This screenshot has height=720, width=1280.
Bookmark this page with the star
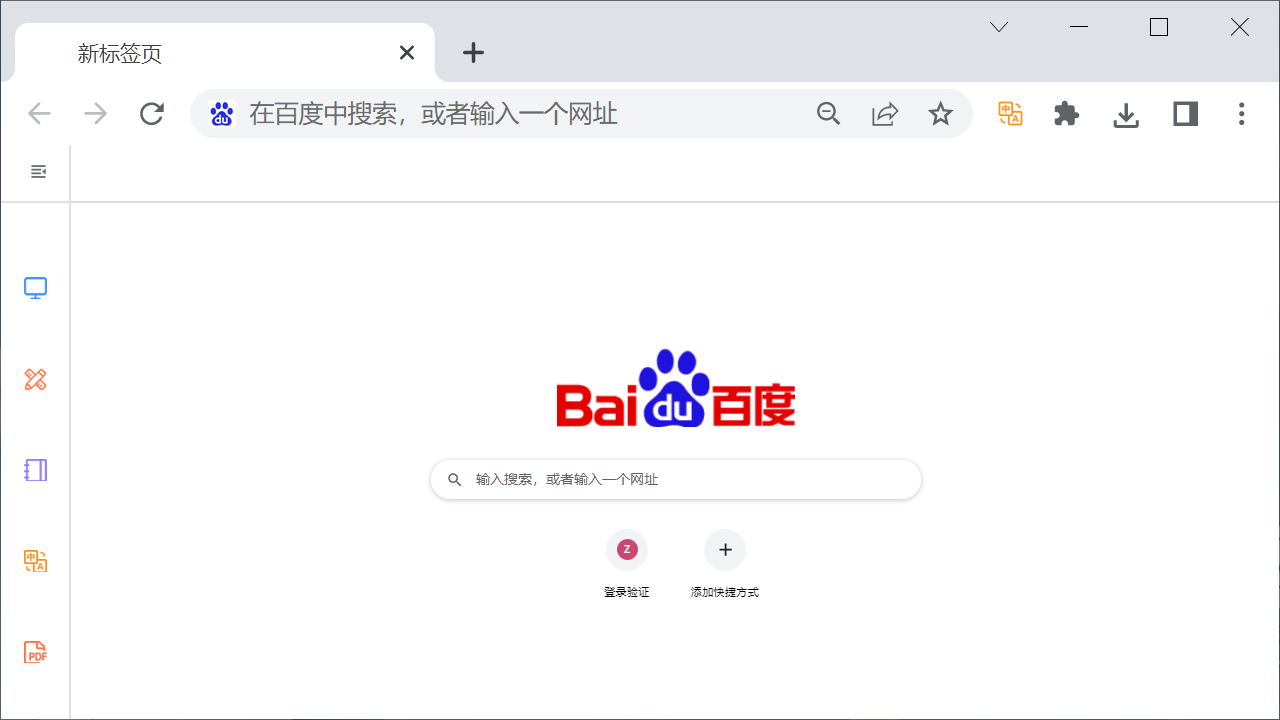coord(940,114)
